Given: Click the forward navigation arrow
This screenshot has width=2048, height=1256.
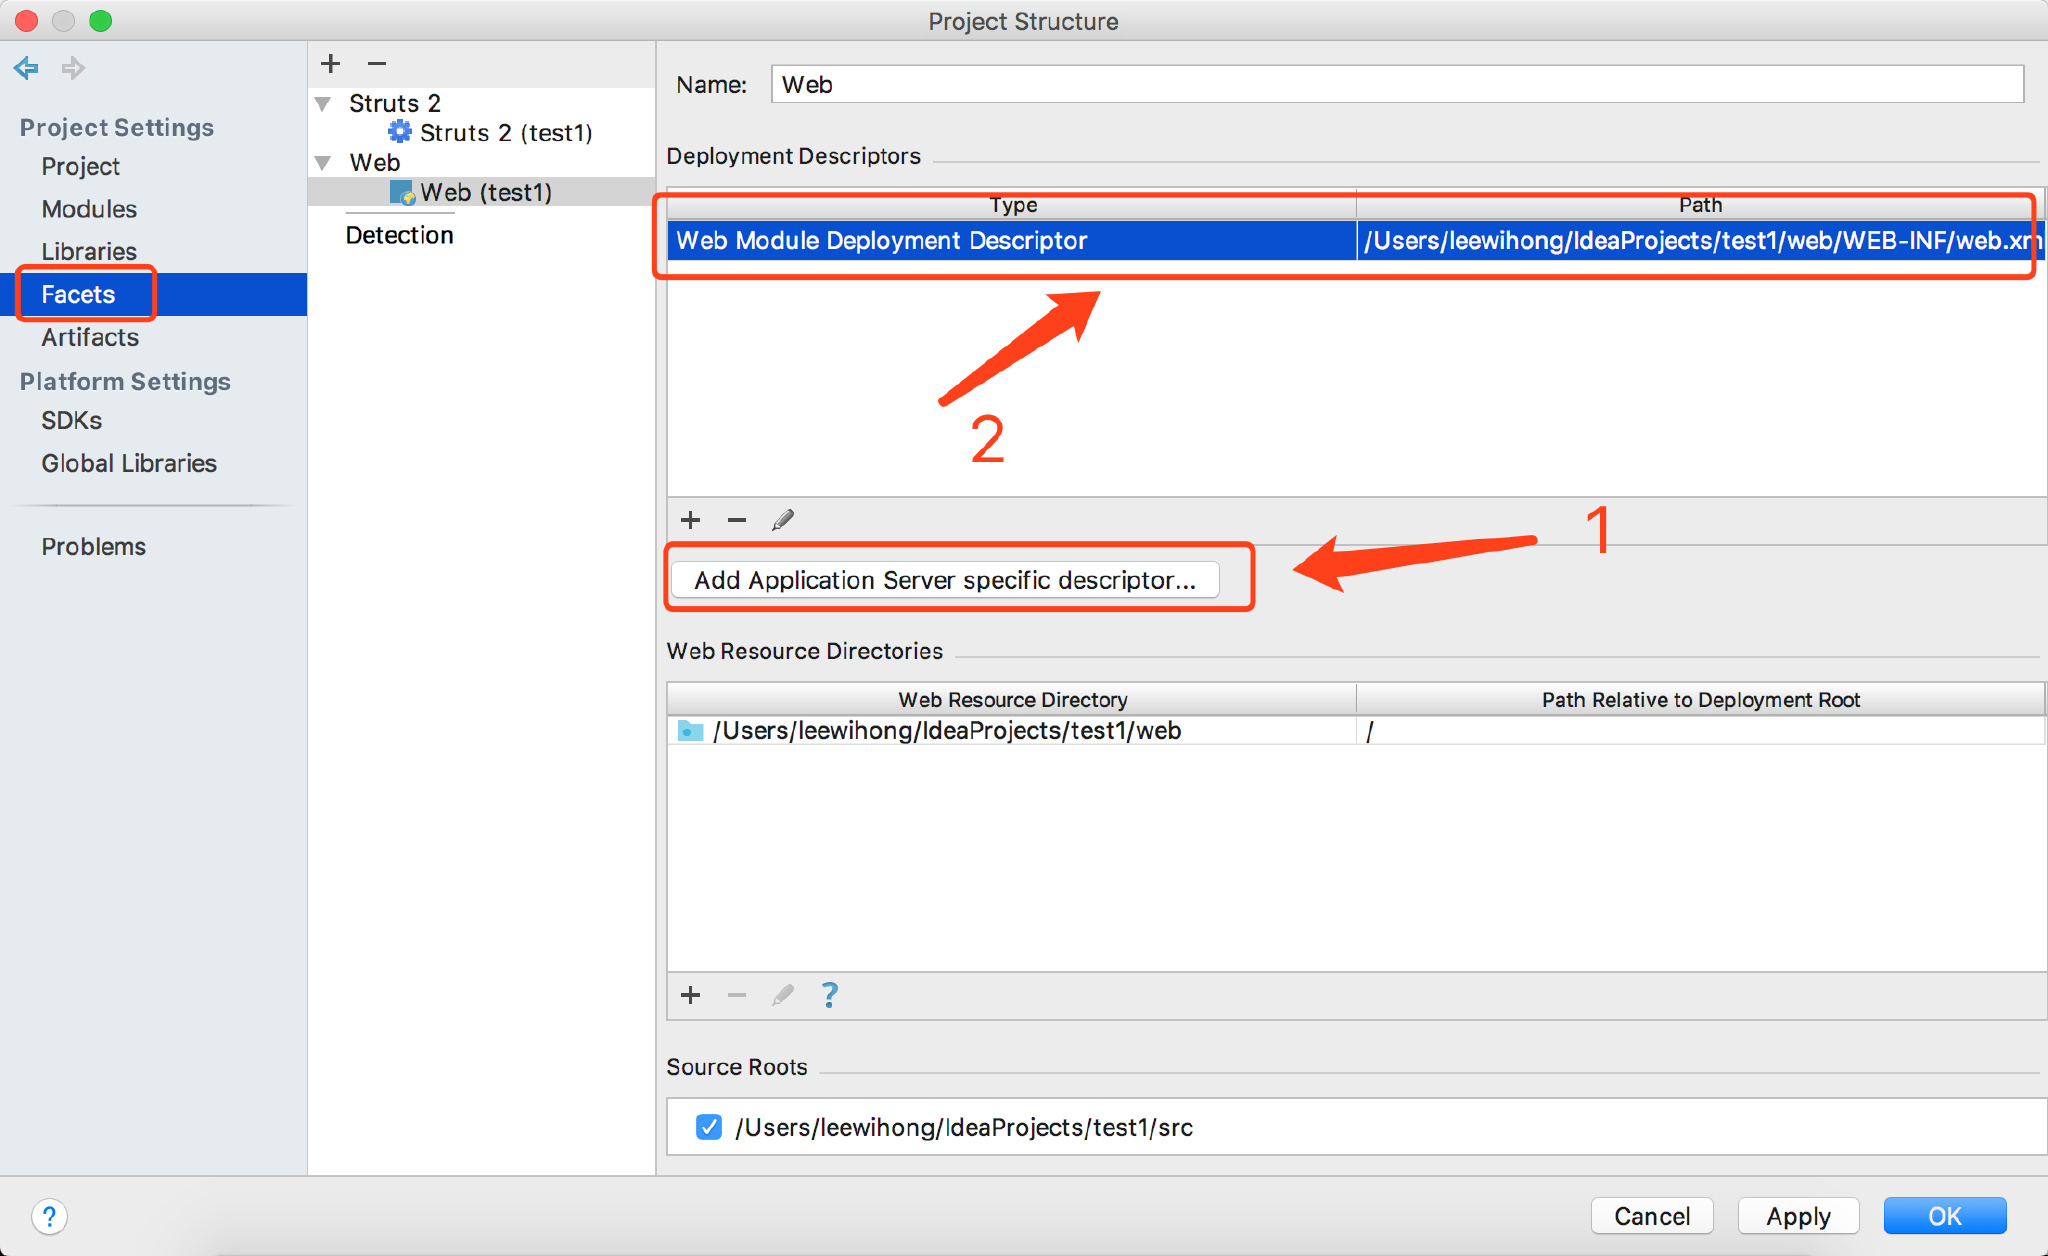Looking at the screenshot, I should tap(73, 68).
